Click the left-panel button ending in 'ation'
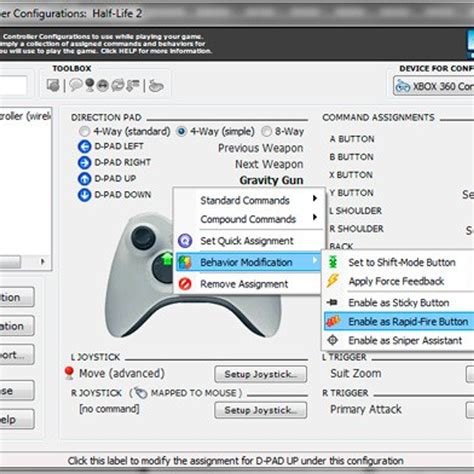Viewport: 474px width, 474px height. pyautogui.click(x=17, y=326)
